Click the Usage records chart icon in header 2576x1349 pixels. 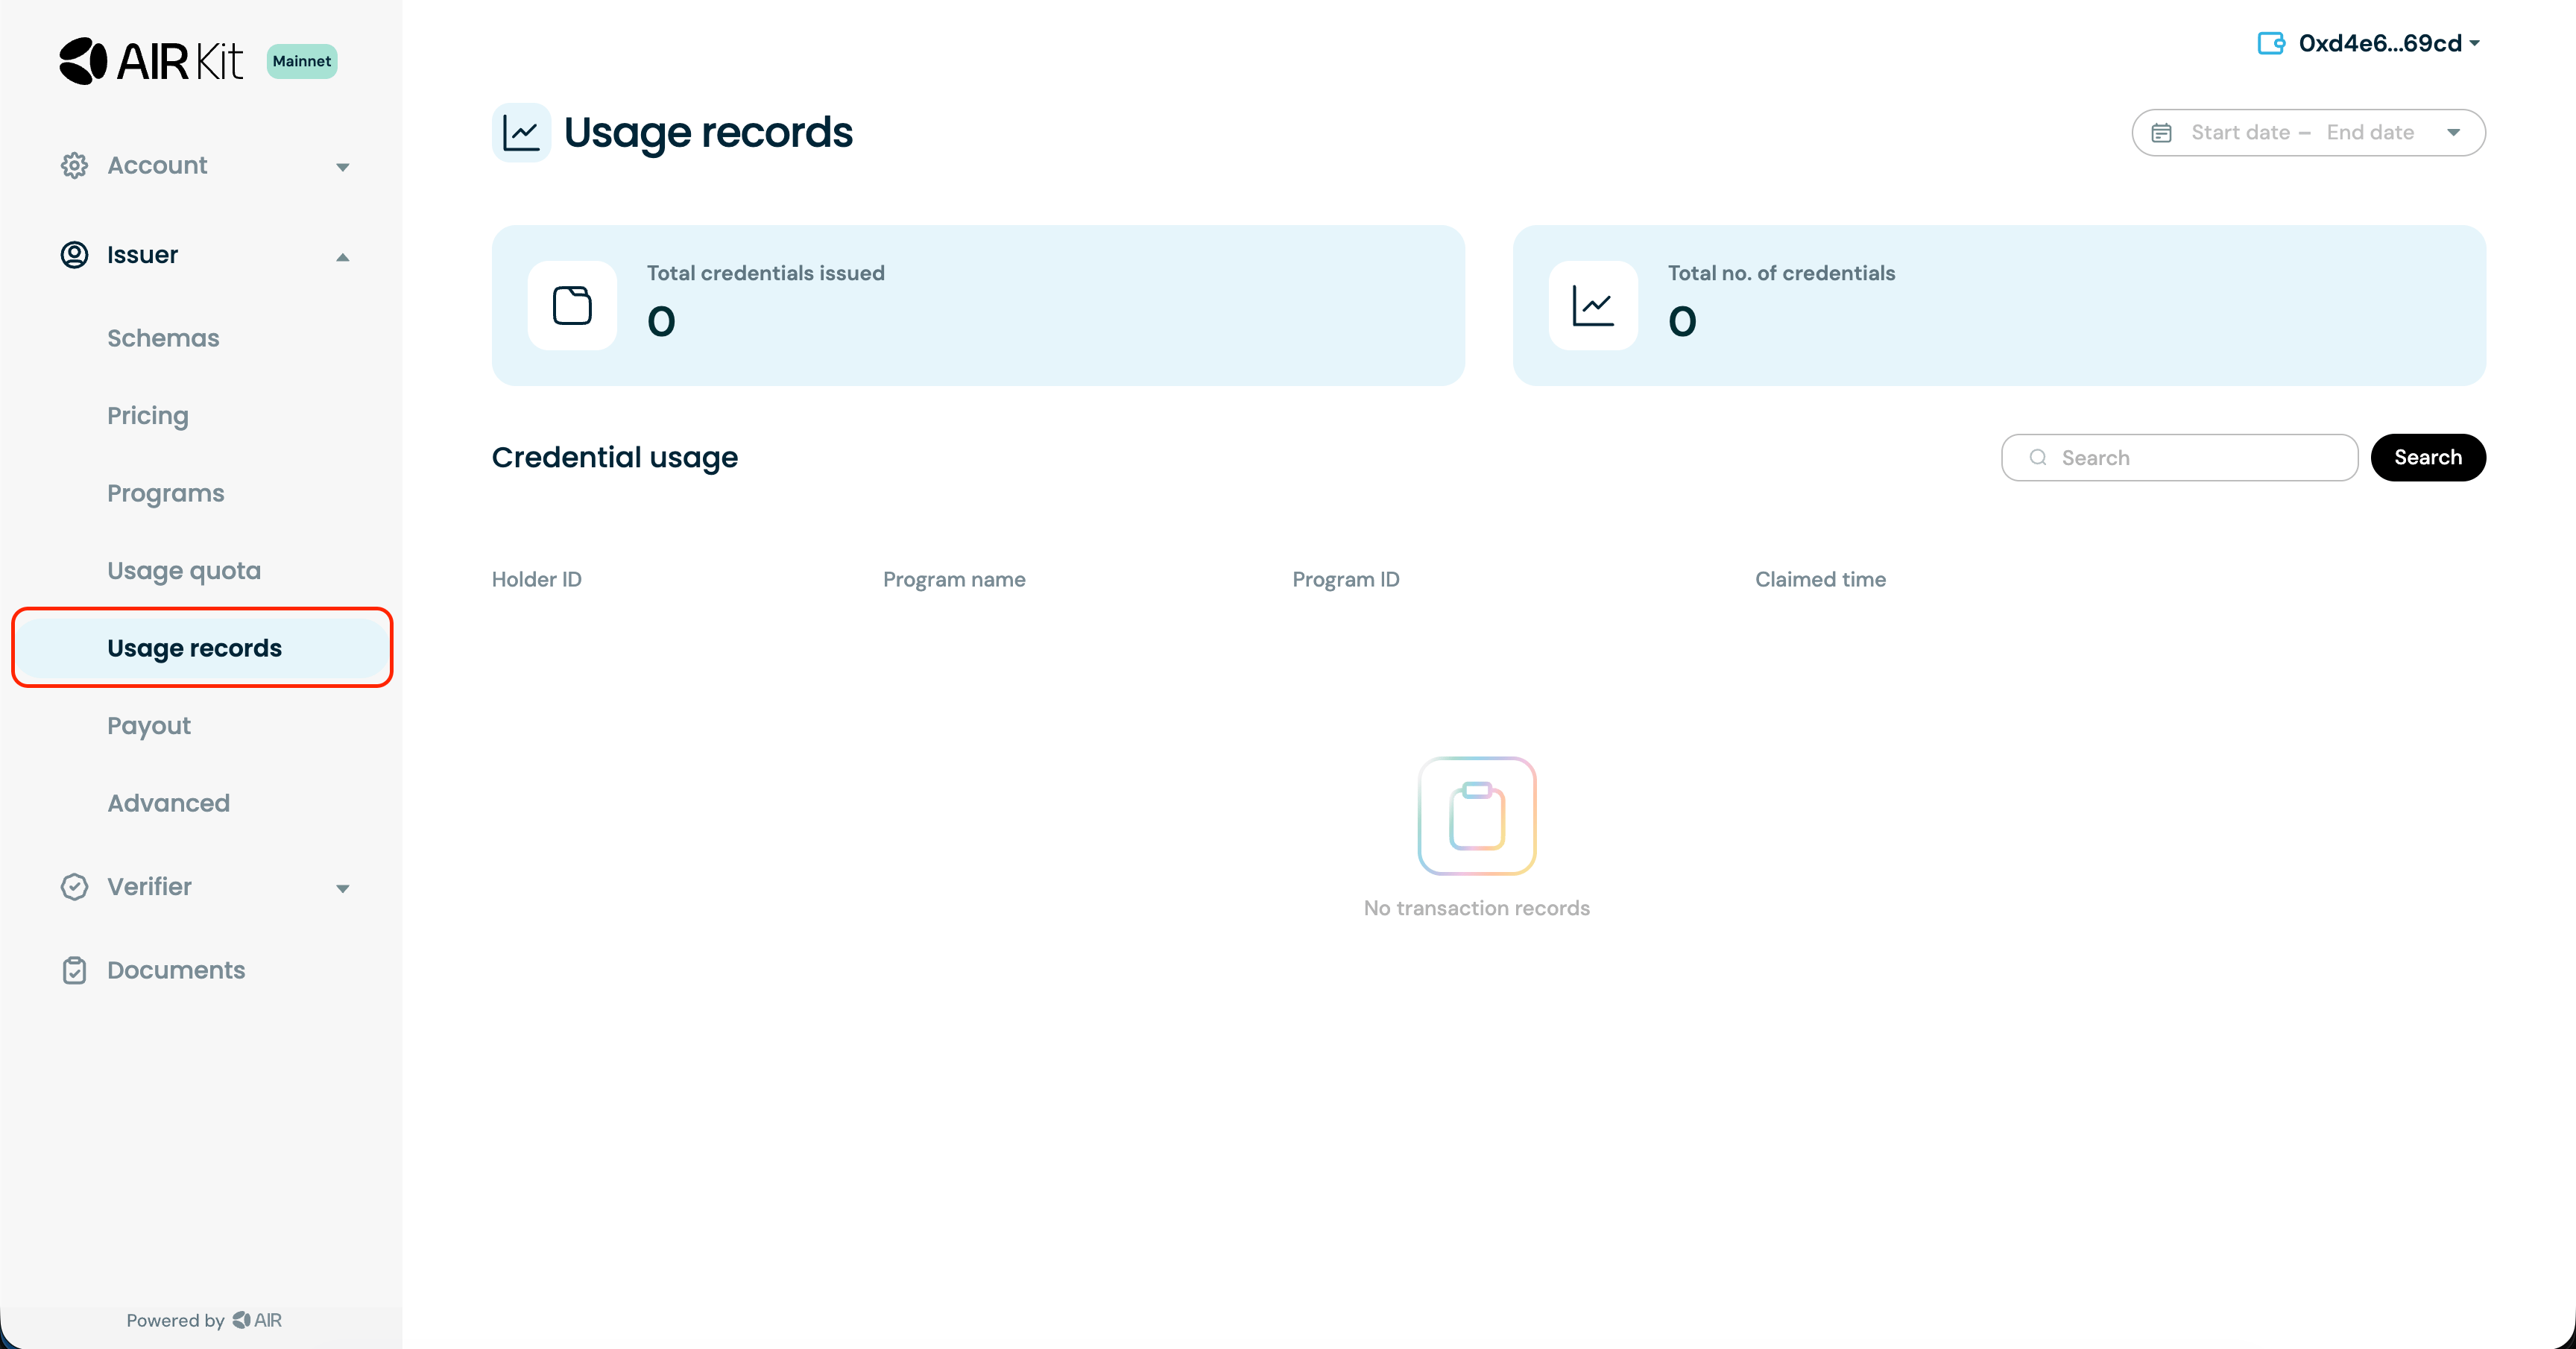pyautogui.click(x=521, y=132)
